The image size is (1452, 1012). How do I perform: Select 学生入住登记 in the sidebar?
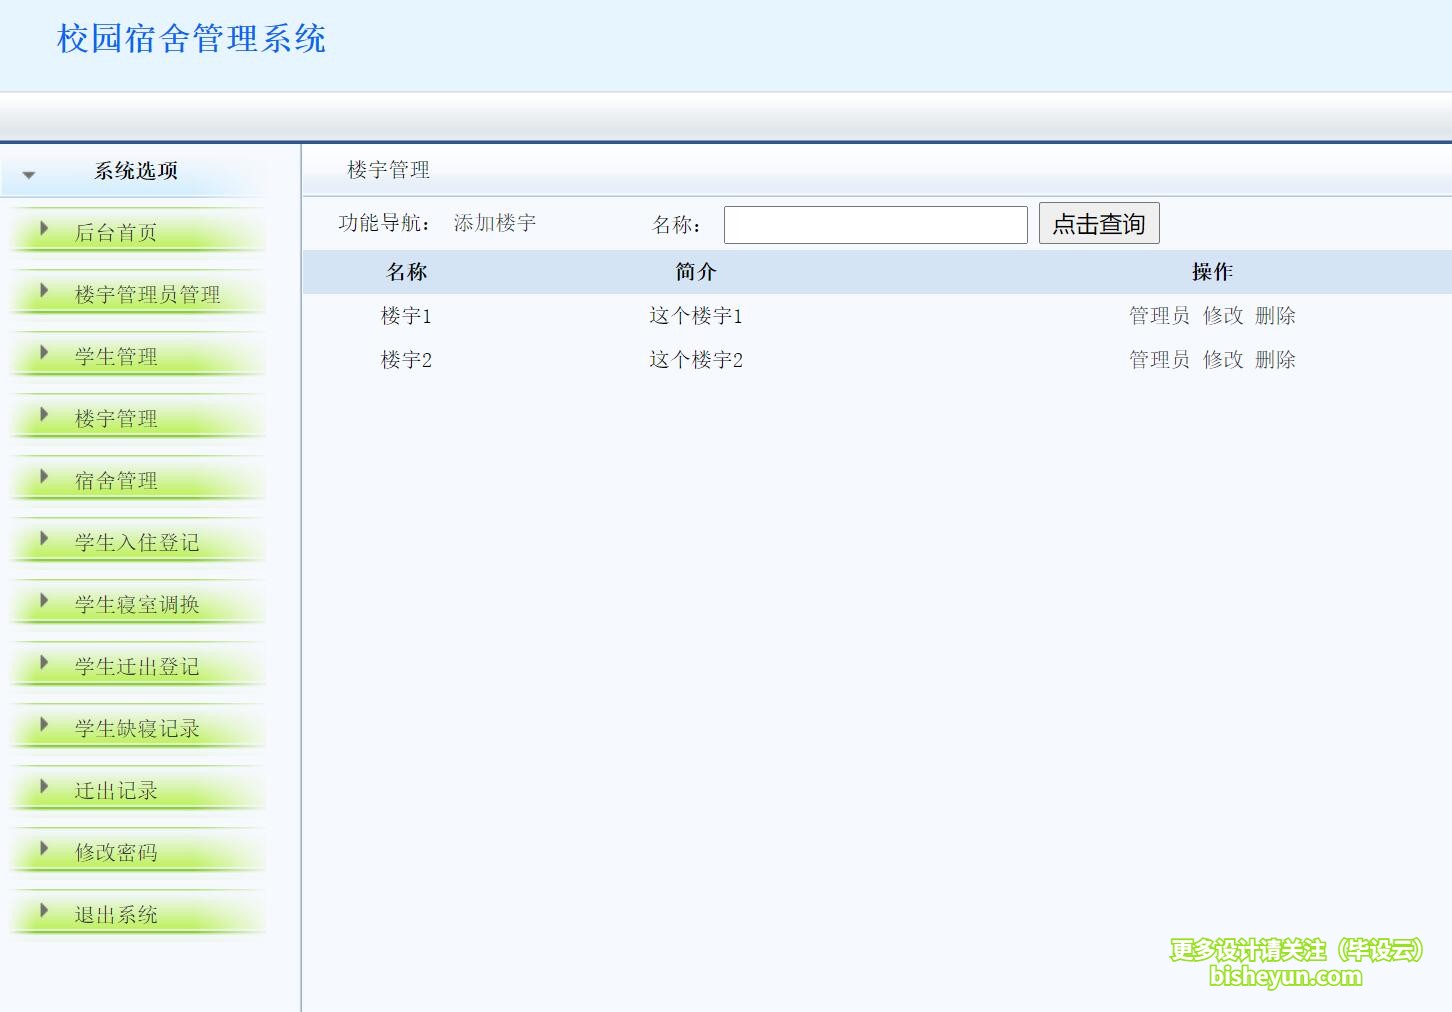tap(135, 542)
